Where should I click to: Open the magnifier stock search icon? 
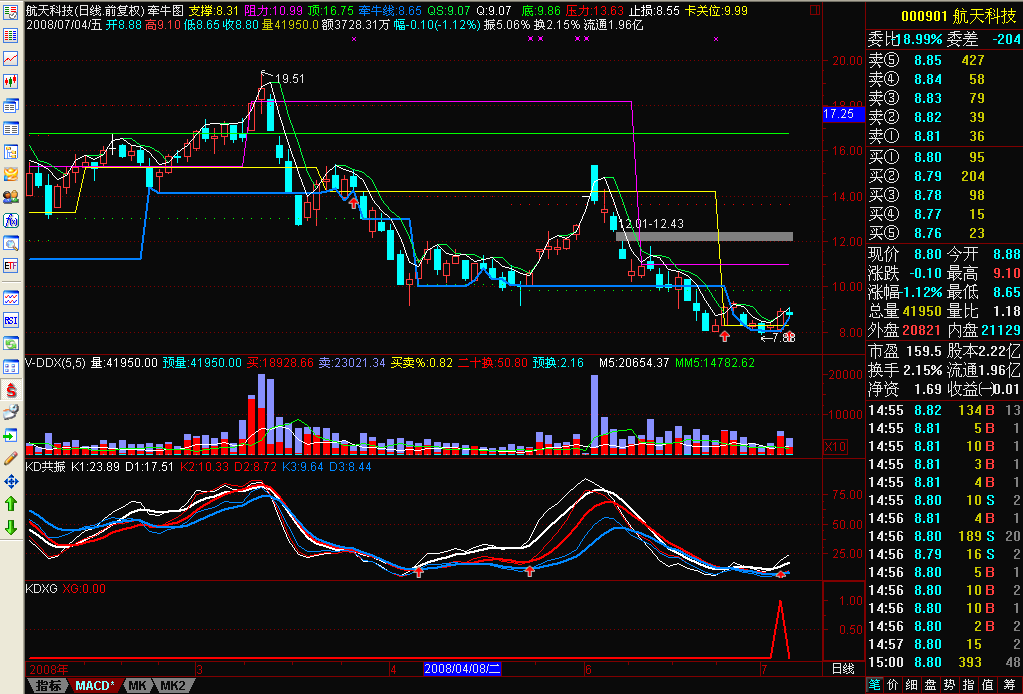pyautogui.click(x=10, y=243)
